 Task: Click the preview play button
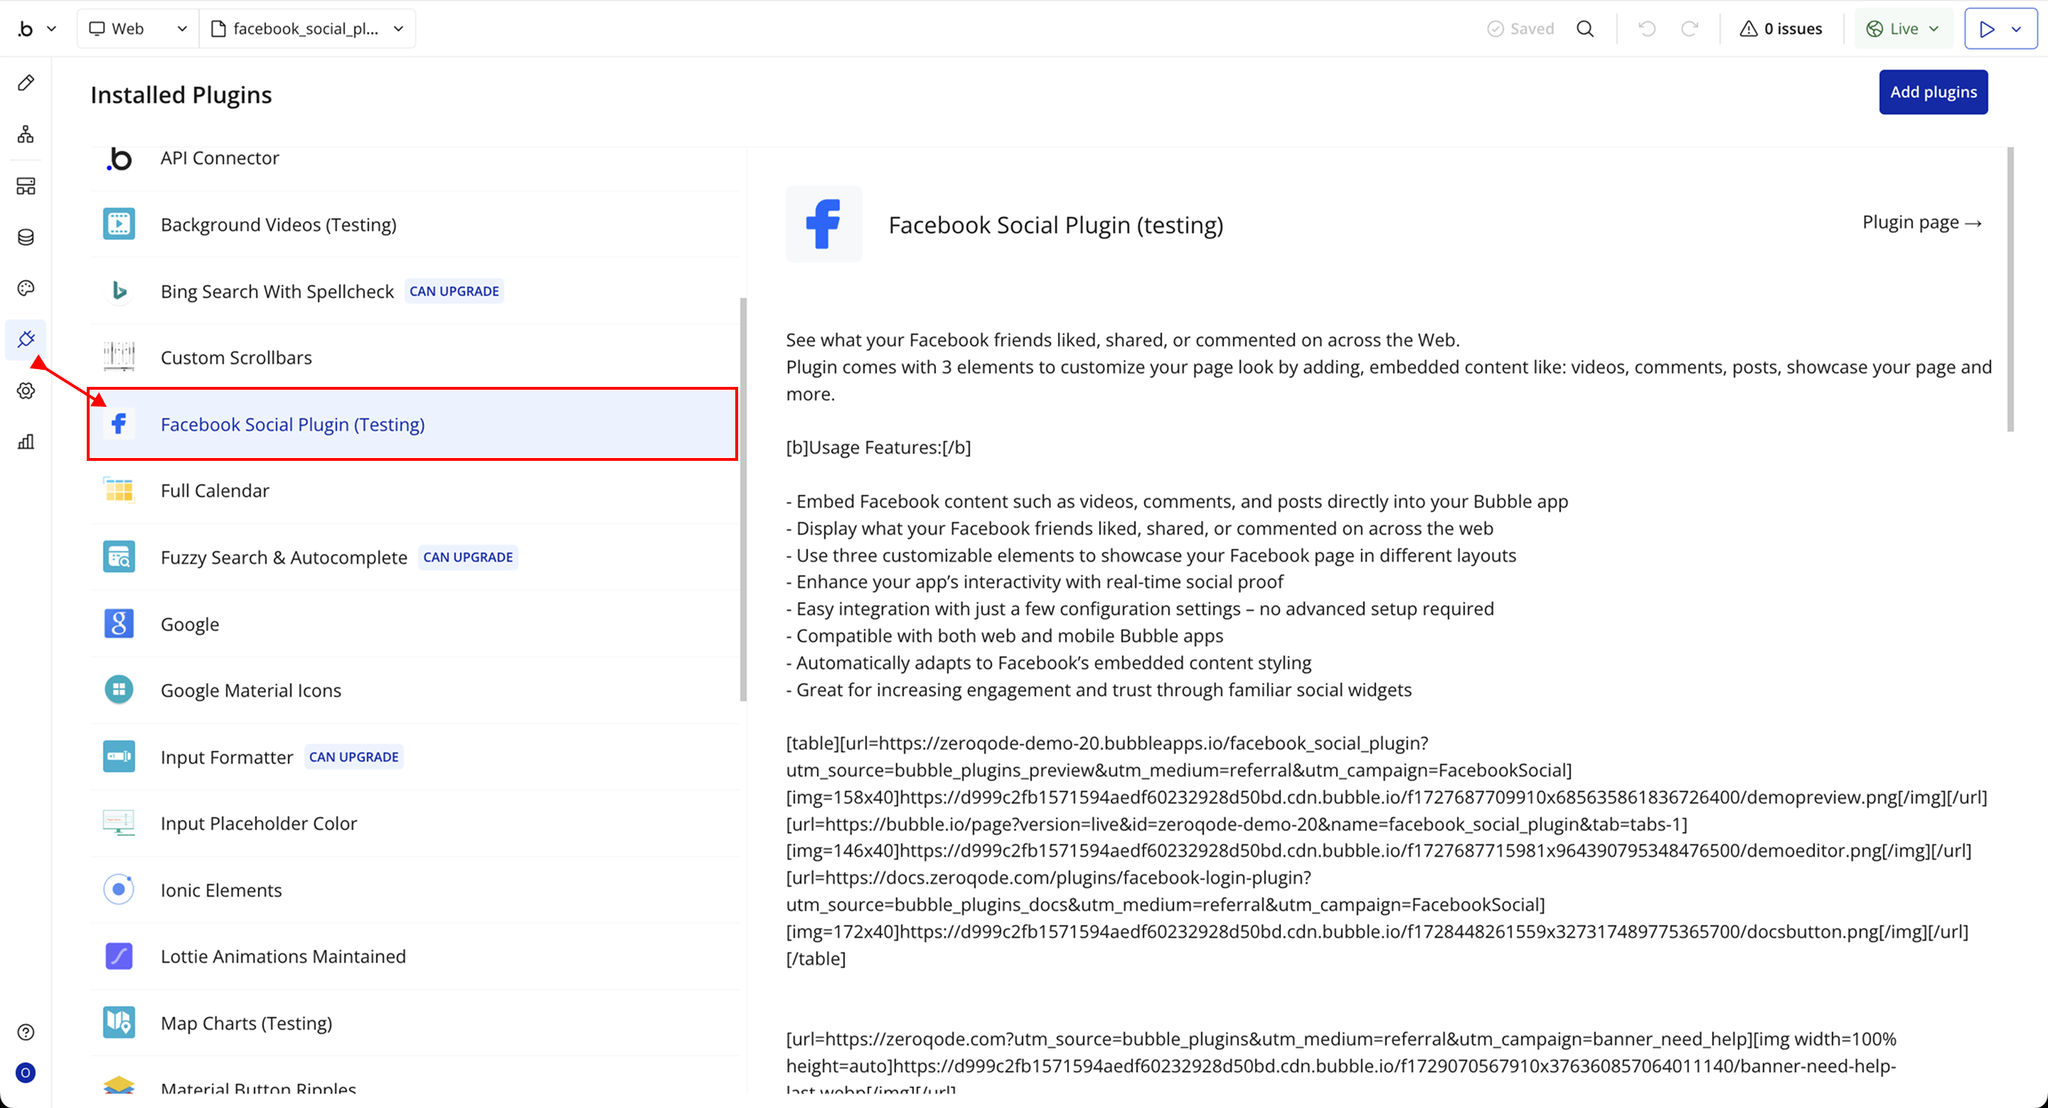pyautogui.click(x=1987, y=29)
